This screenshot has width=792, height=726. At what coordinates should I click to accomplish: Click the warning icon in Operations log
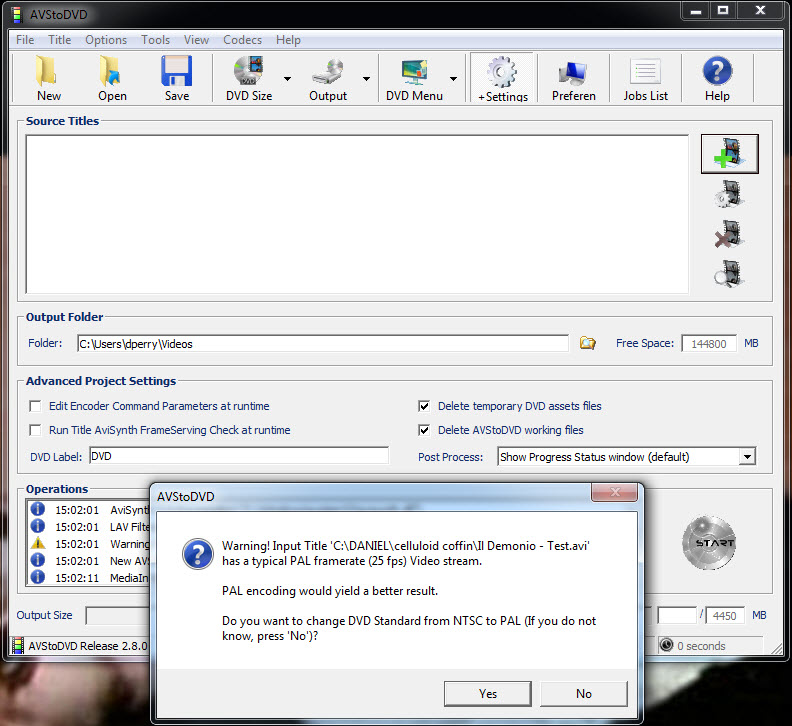[x=38, y=543]
